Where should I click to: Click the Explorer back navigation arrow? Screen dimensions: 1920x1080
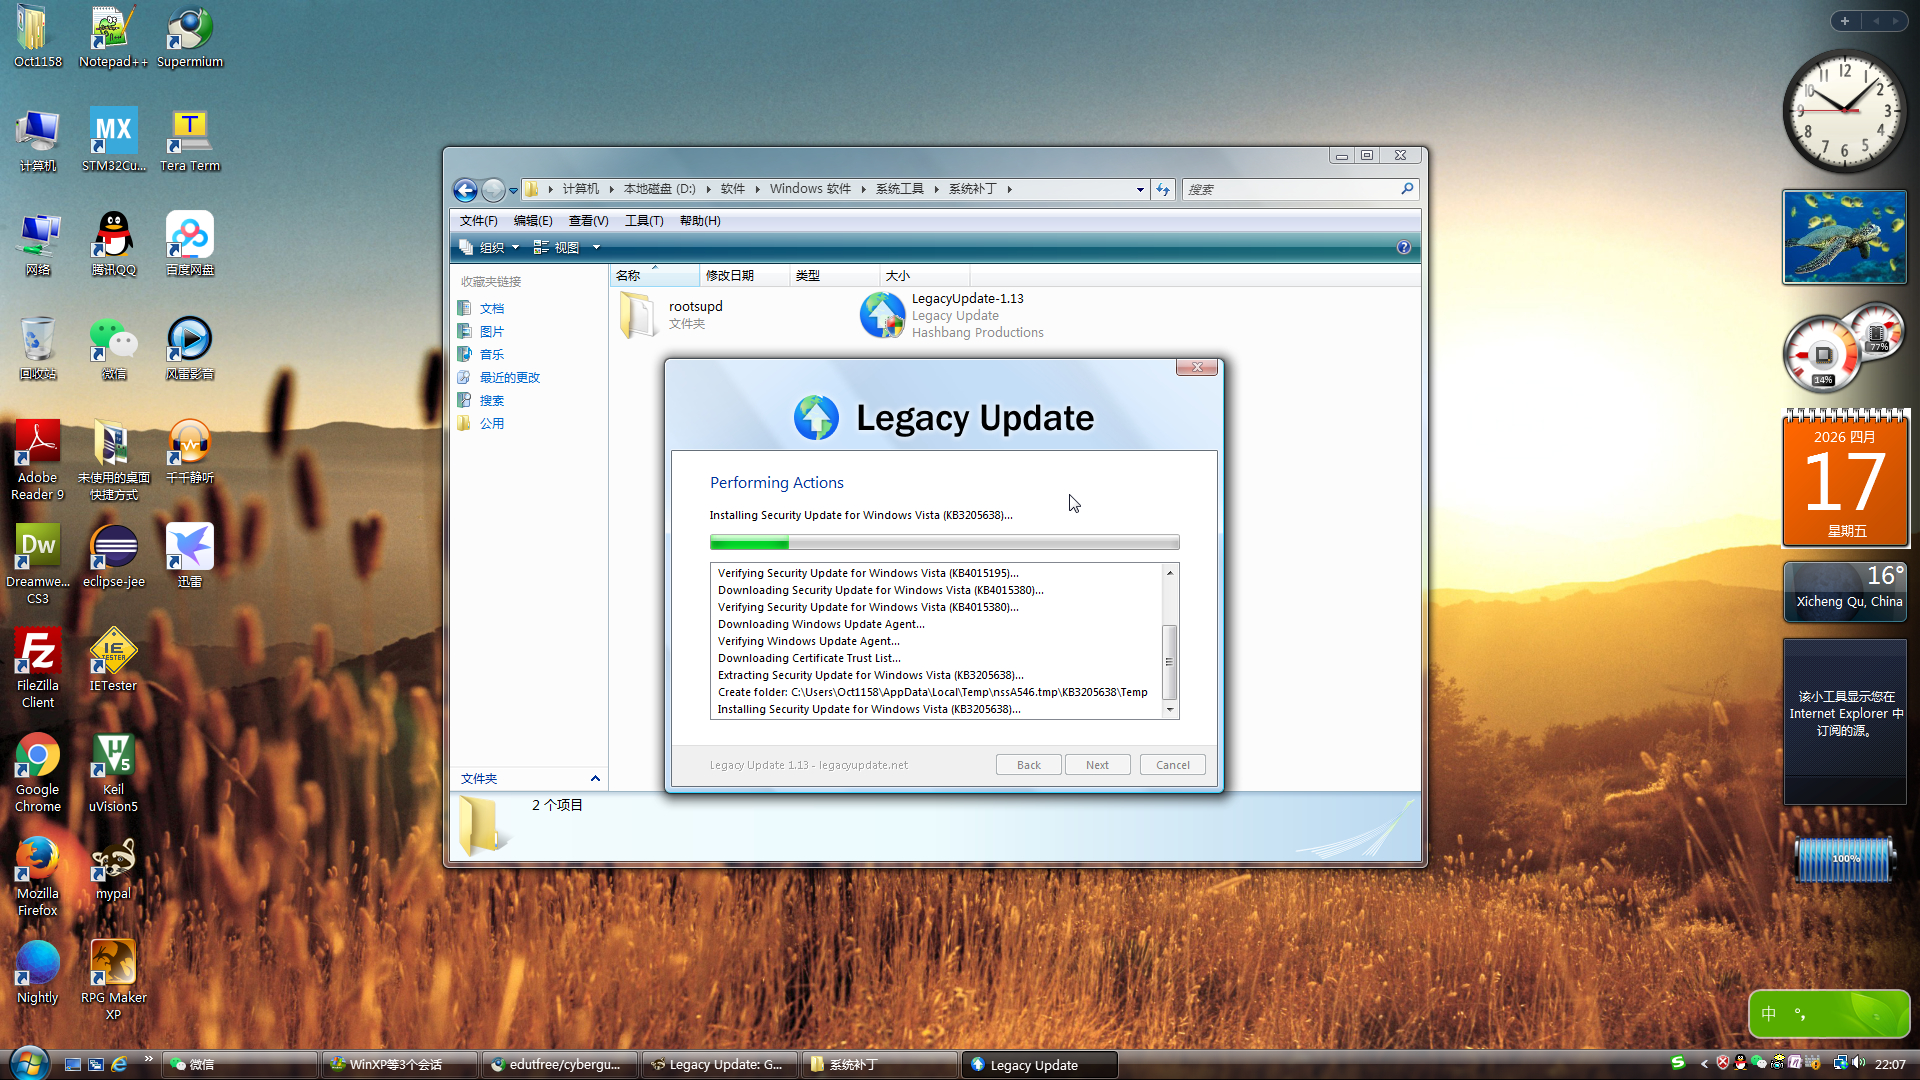click(465, 190)
